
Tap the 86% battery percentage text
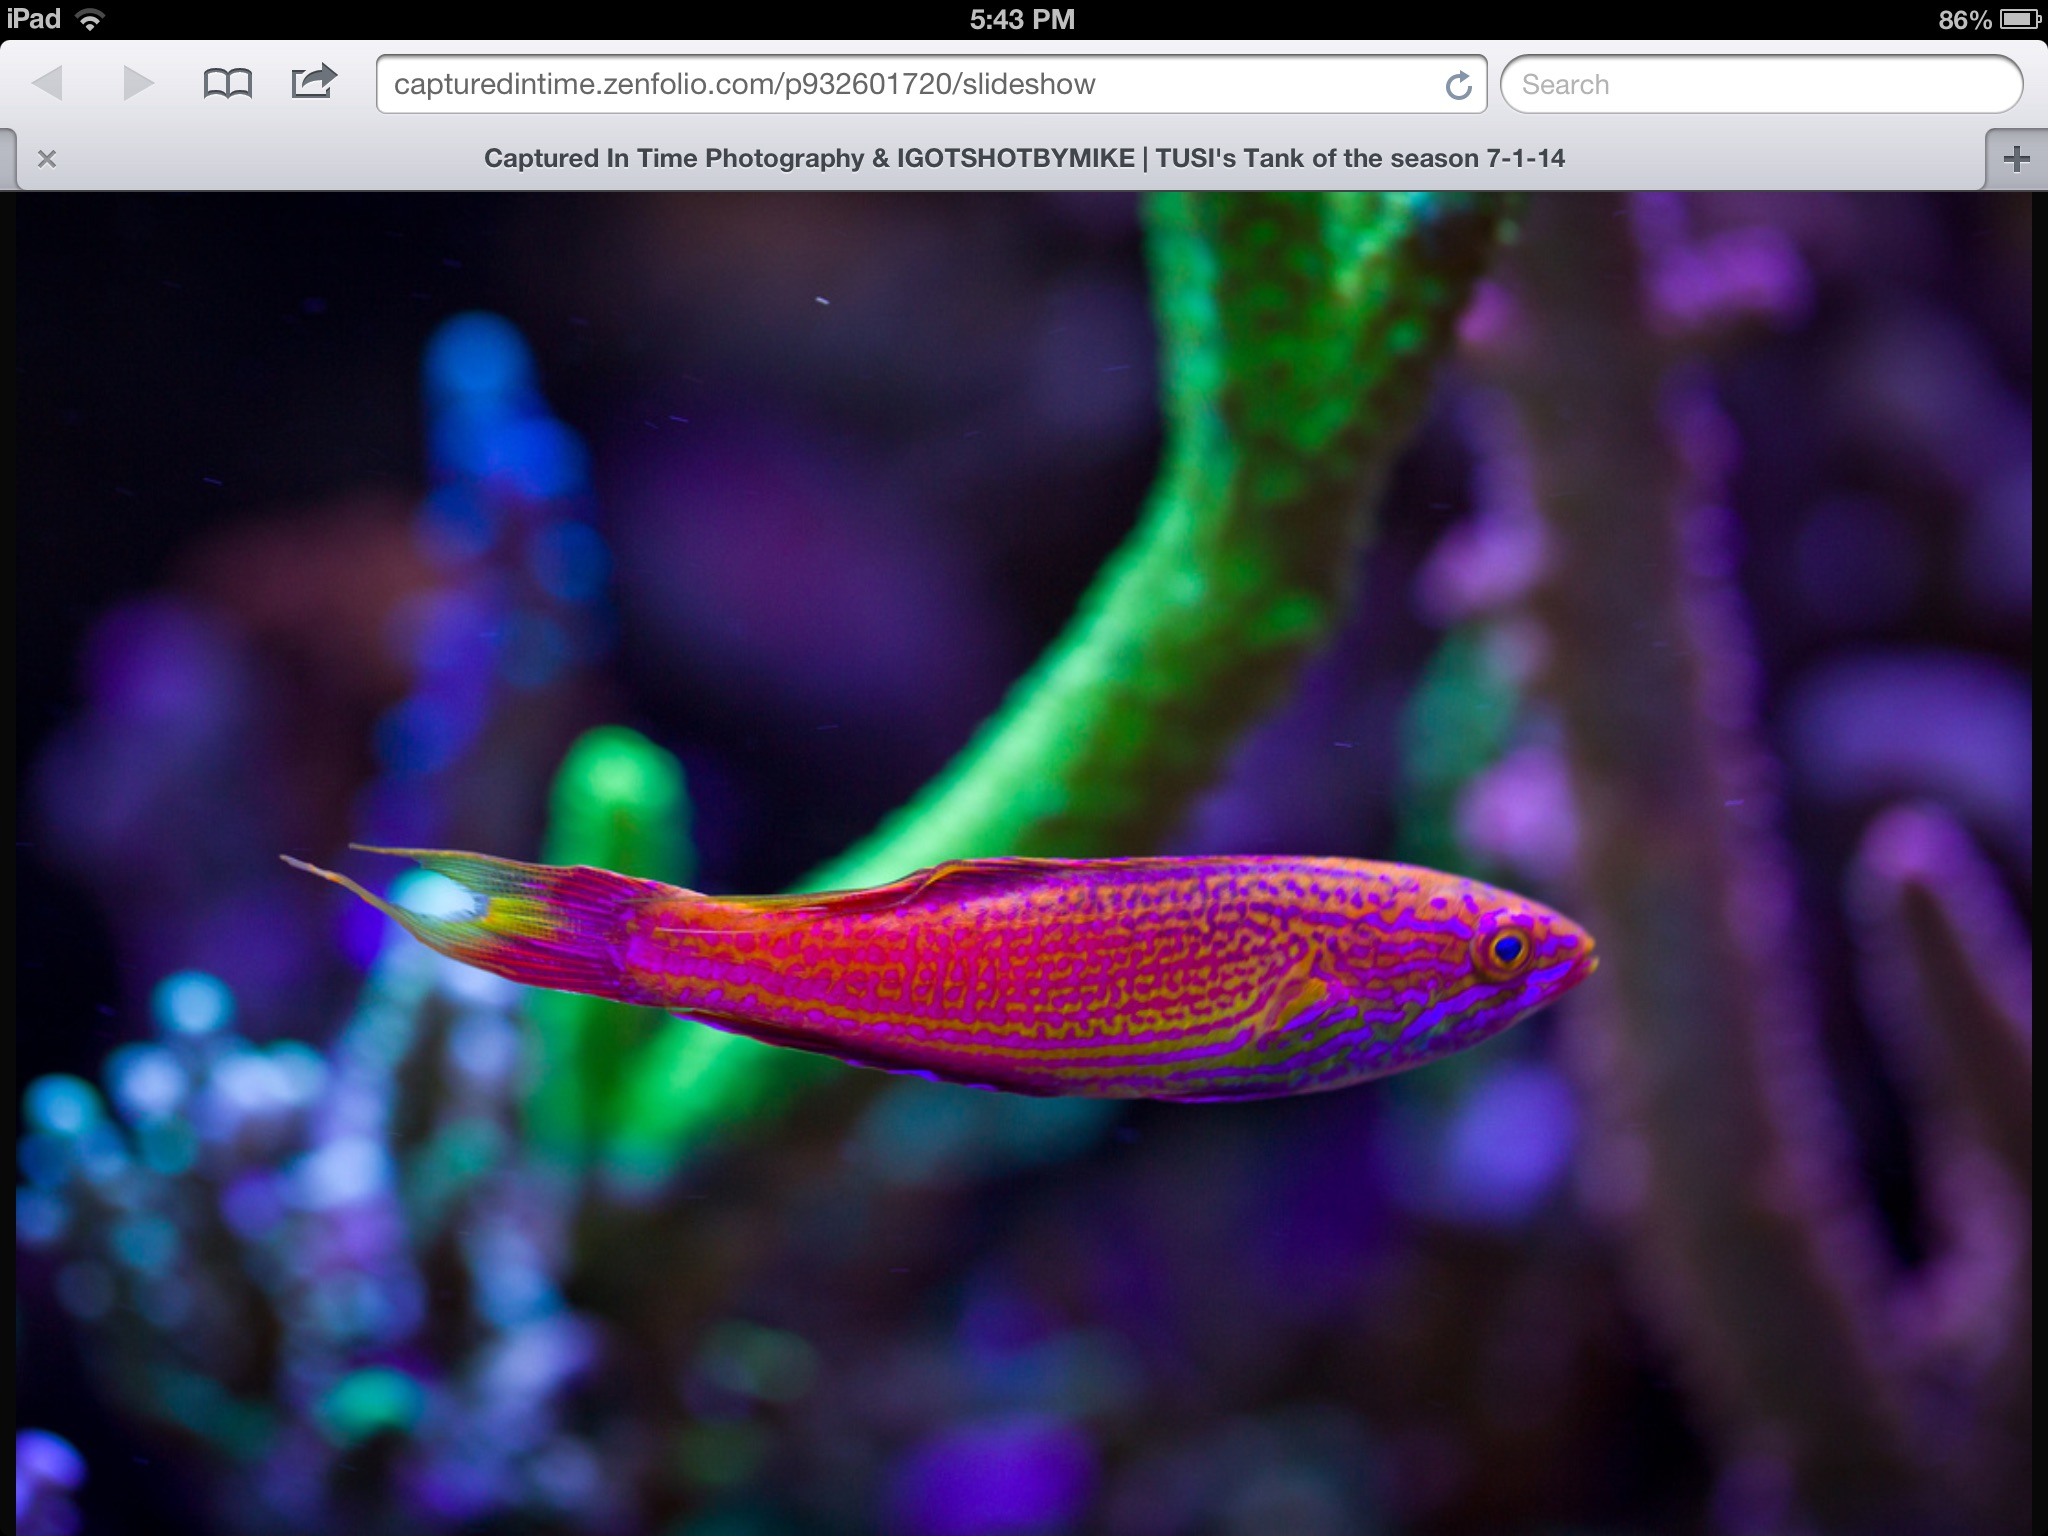pyautogui.click(x=1964, y=20)
